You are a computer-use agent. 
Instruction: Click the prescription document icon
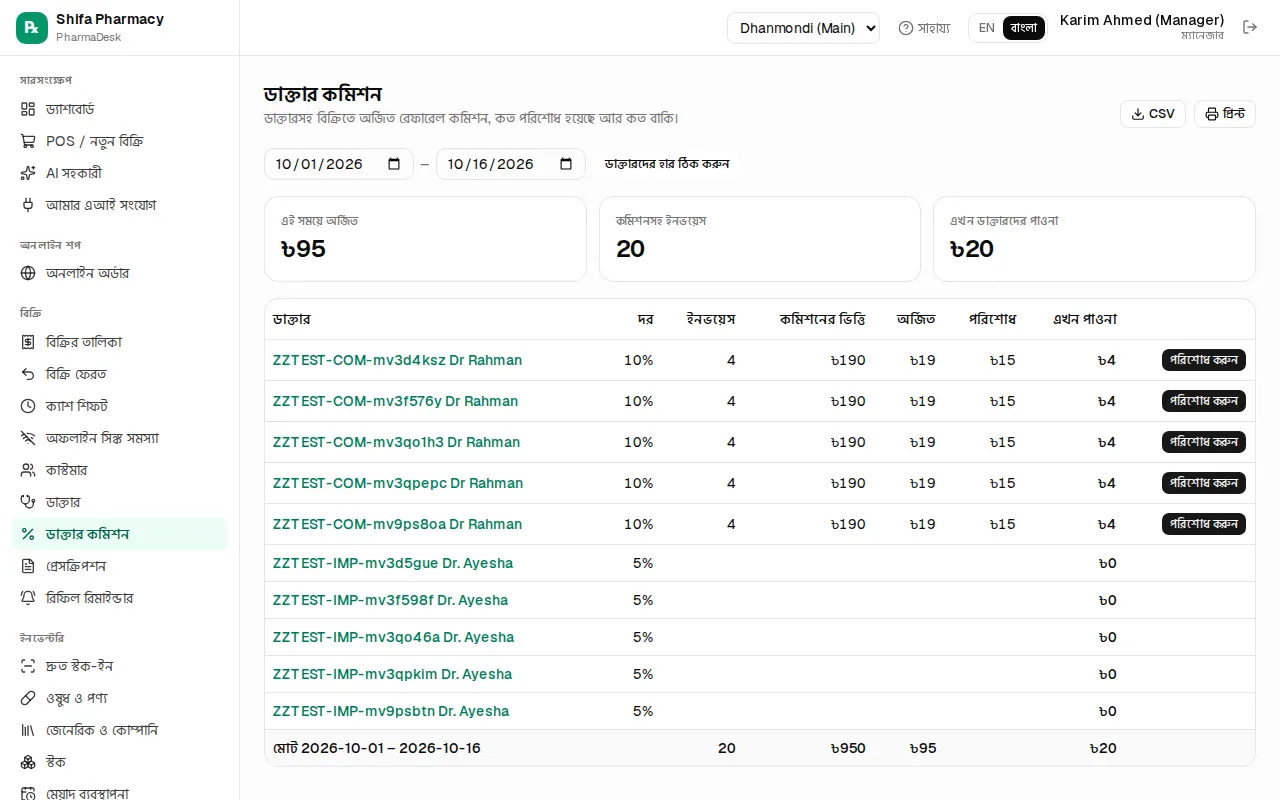28,566
